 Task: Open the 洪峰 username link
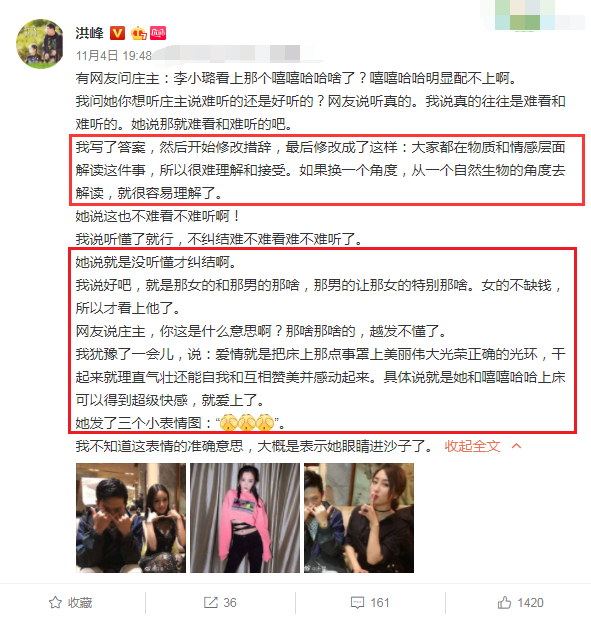tap(90, 33)
